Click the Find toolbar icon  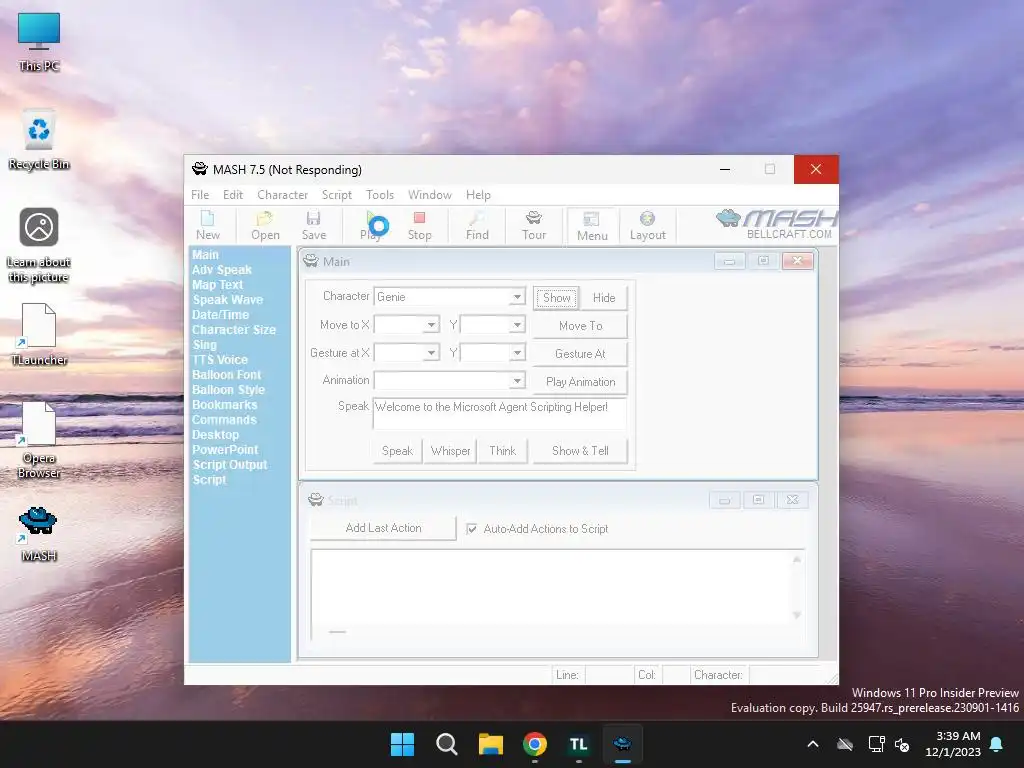coord(477,218)
